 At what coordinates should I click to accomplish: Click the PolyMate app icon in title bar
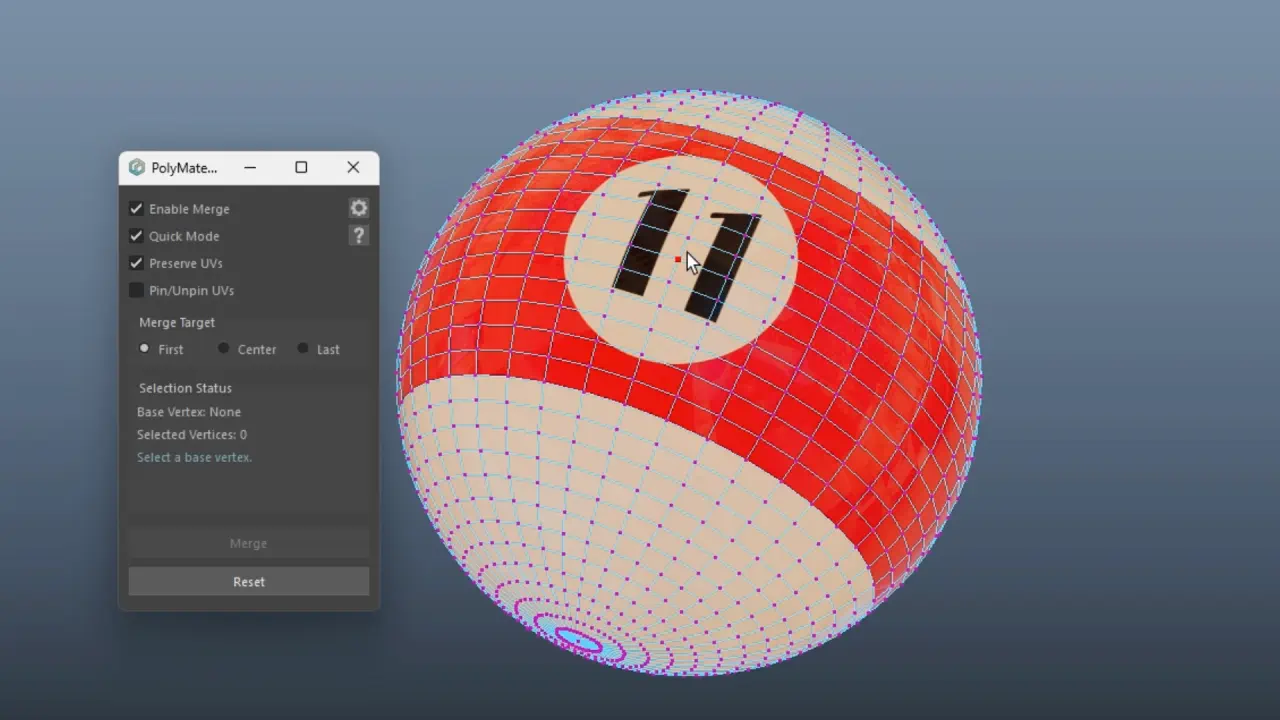coord(137,168)
